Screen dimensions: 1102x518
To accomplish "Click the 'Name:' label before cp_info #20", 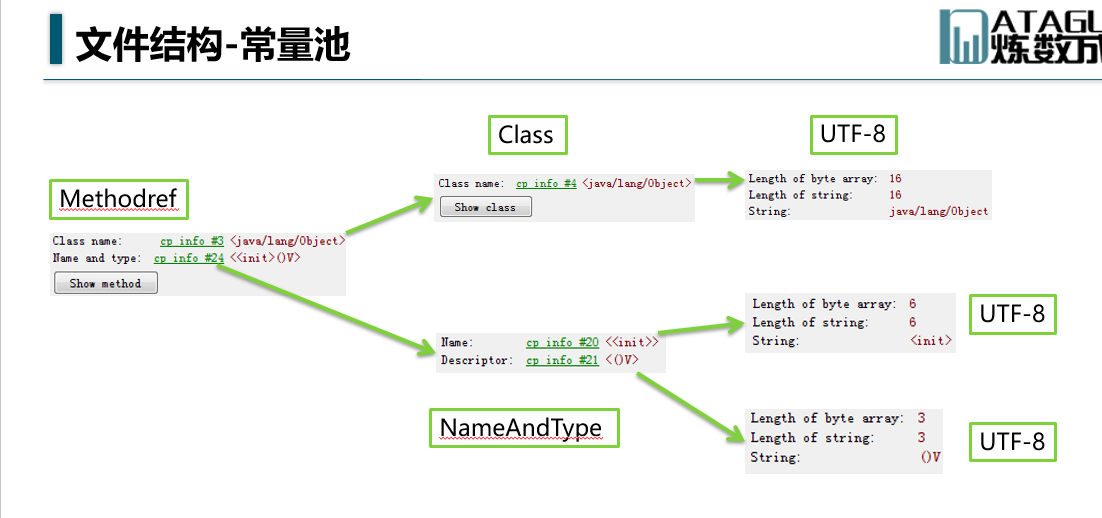I will click(x=458, y=342).
